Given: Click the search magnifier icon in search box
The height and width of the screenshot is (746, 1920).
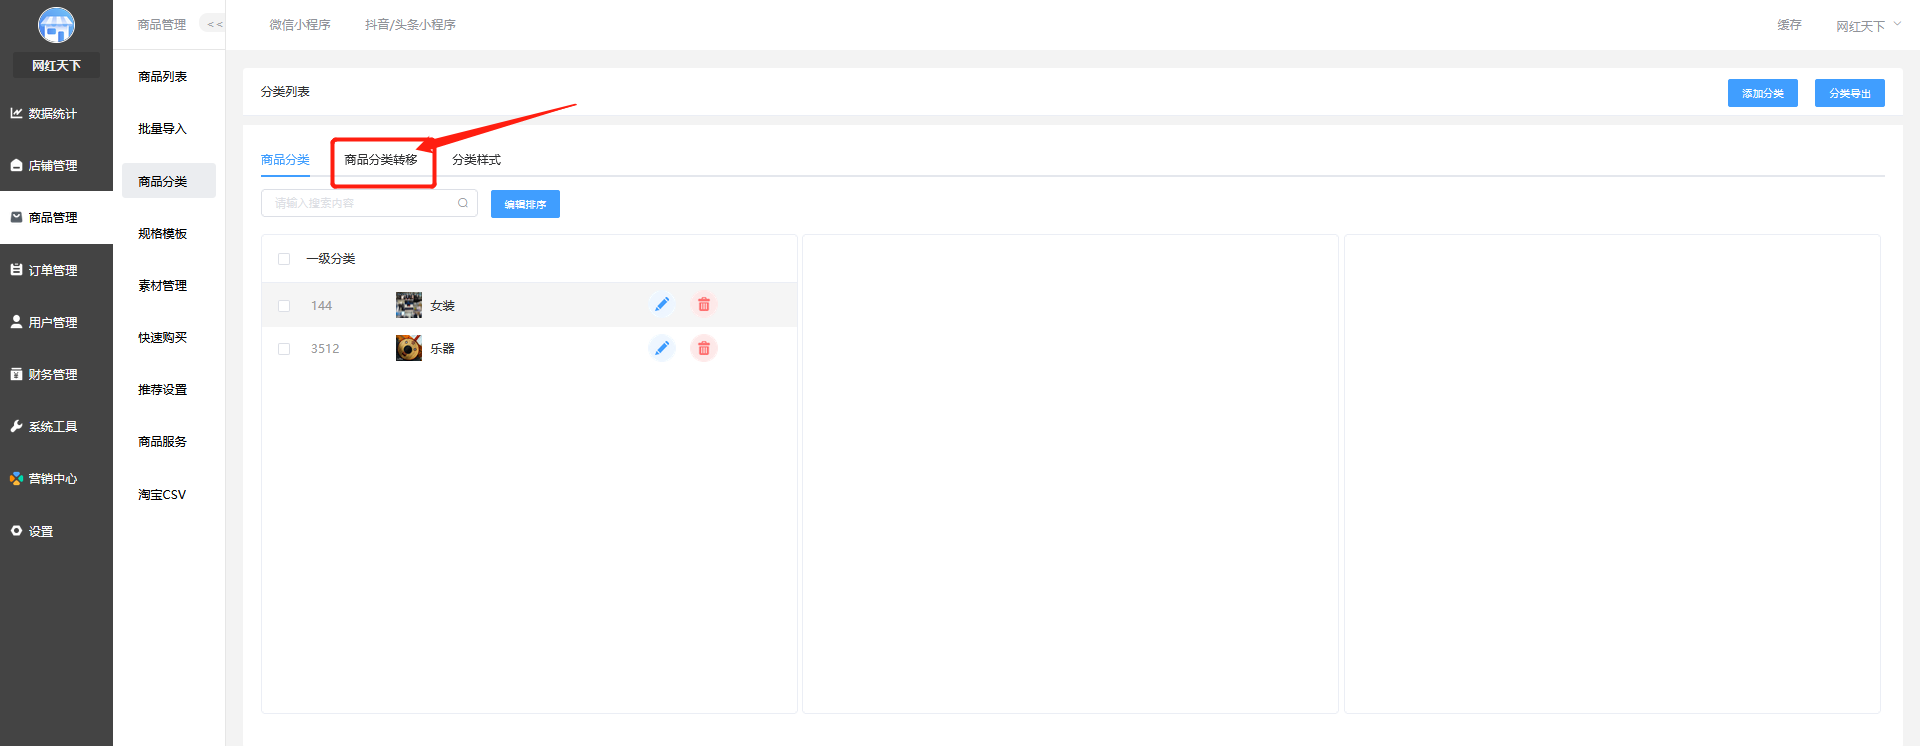Looking at the screenshot, I should [x=463, y=203].
